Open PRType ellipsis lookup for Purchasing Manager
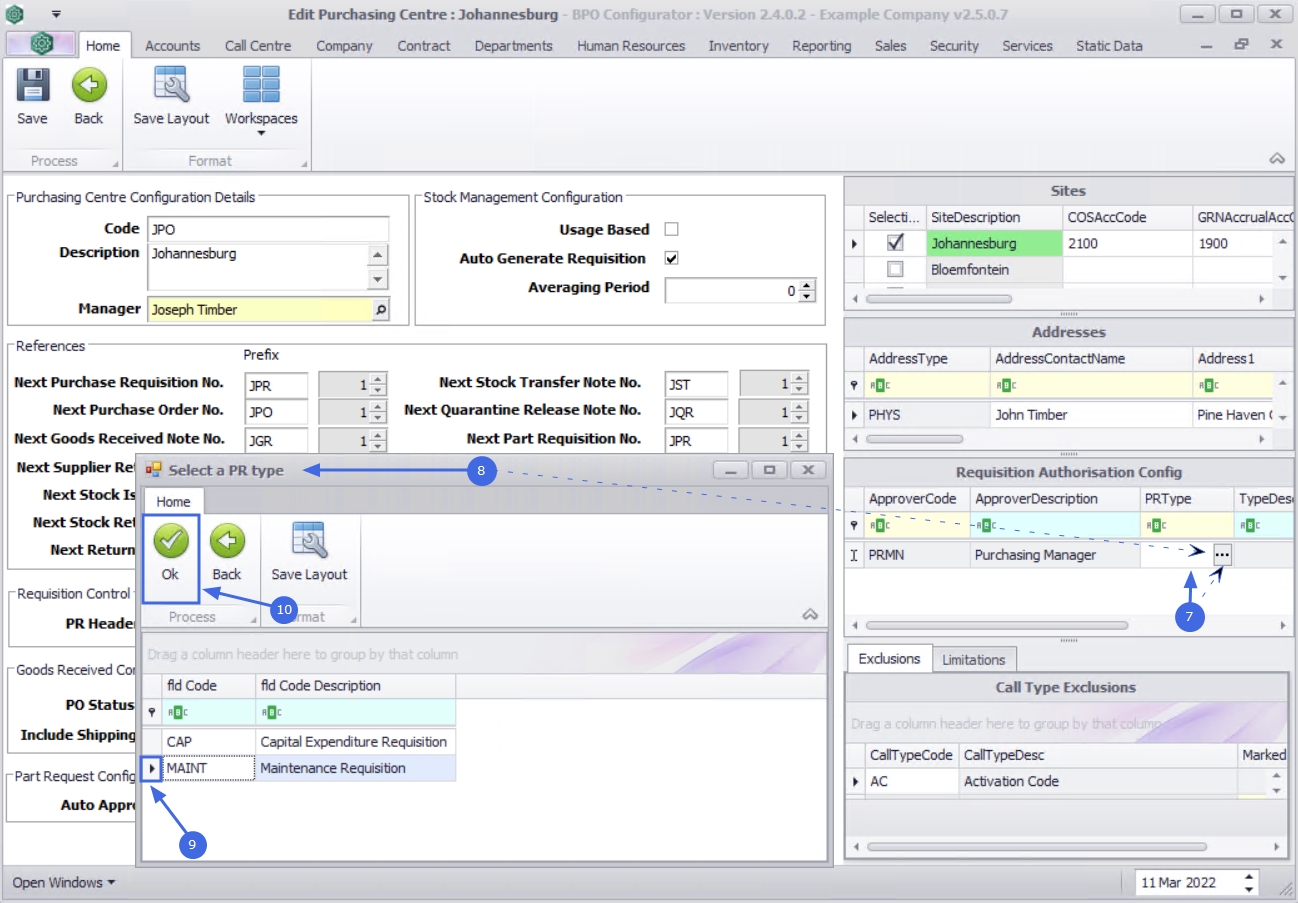The height and width of the screenshot is (903, 1298). pos(1221,555)
